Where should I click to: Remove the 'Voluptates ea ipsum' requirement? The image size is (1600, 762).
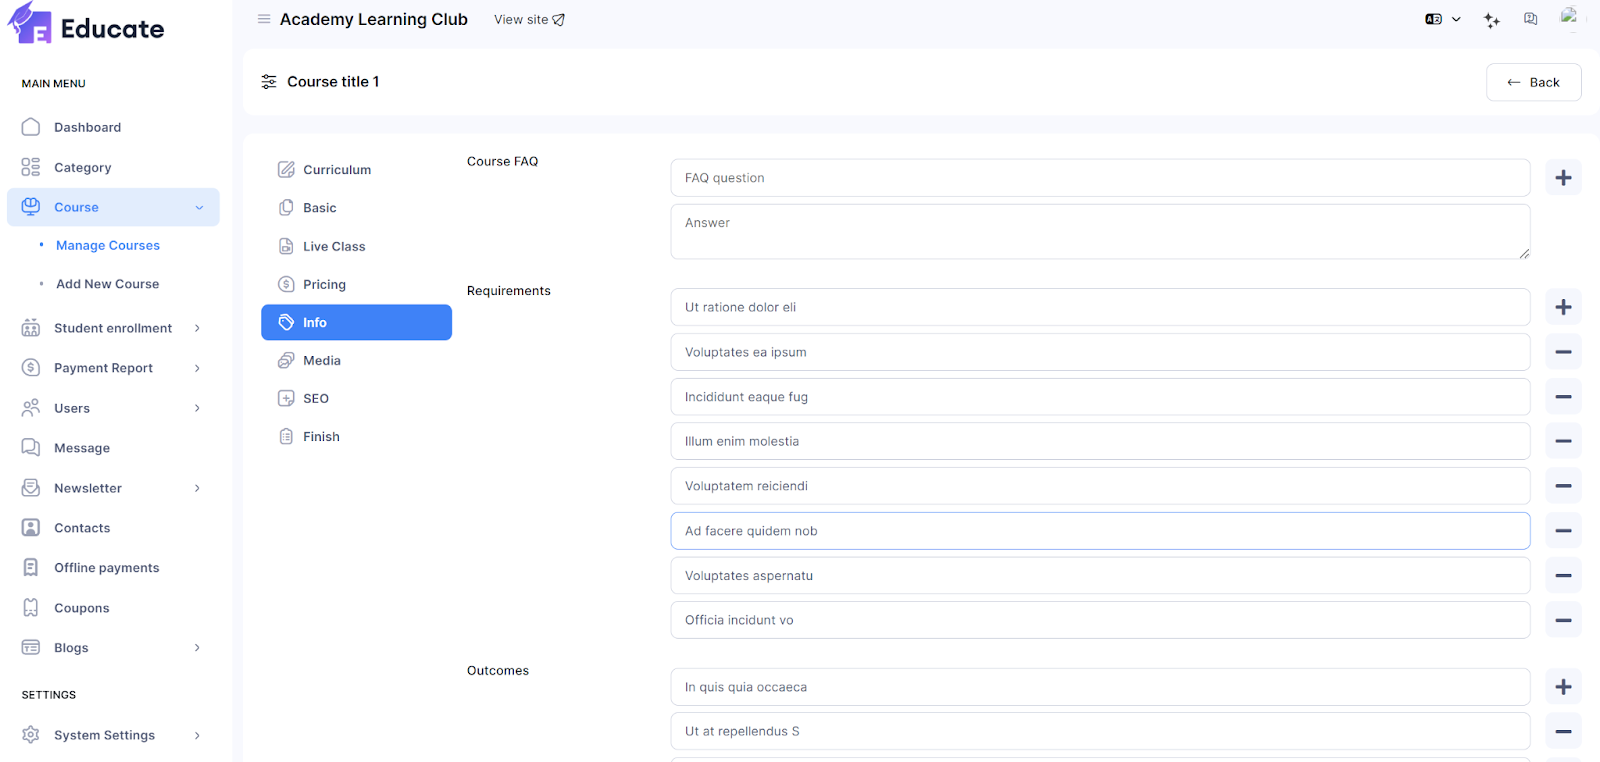(x=1563, y=352)
